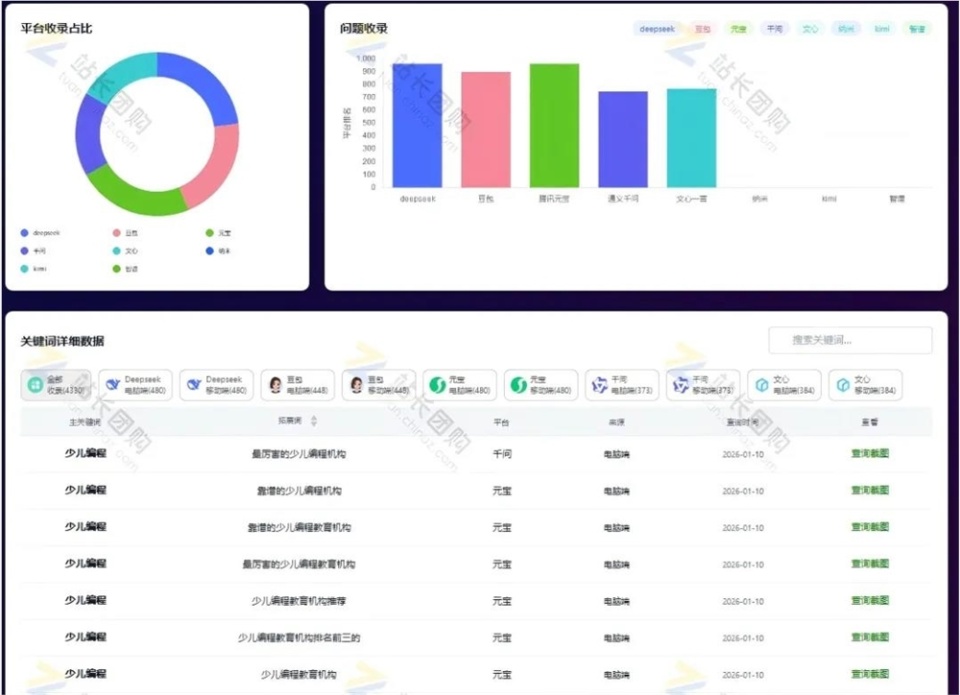This screenshot has height=695, width=960.
Task: Open 查询截图 for 最厉害的少儿编程教育机构 row
Action: point(869,563)
